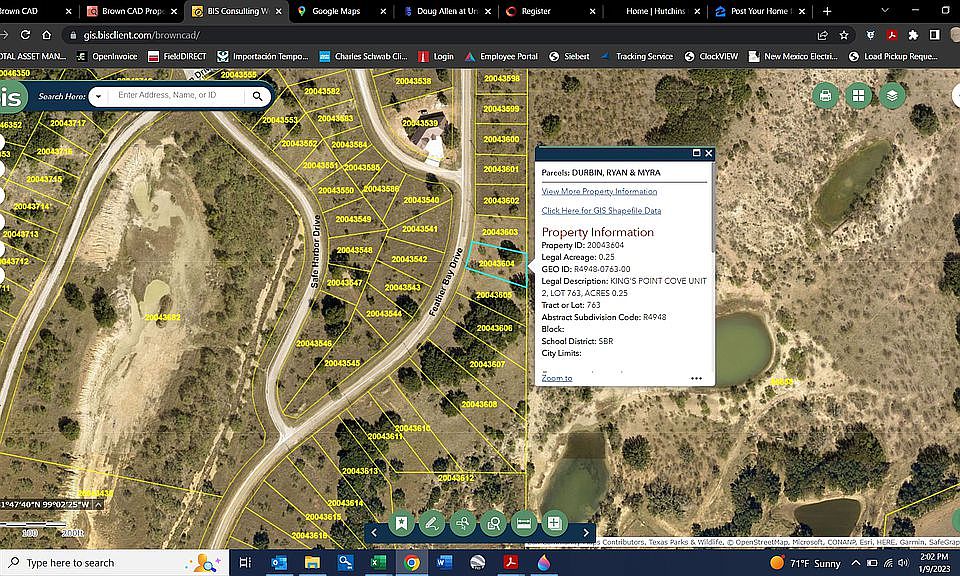Open the basemap gallery grid icon
The image size is (960, 576).
point(858,95)
